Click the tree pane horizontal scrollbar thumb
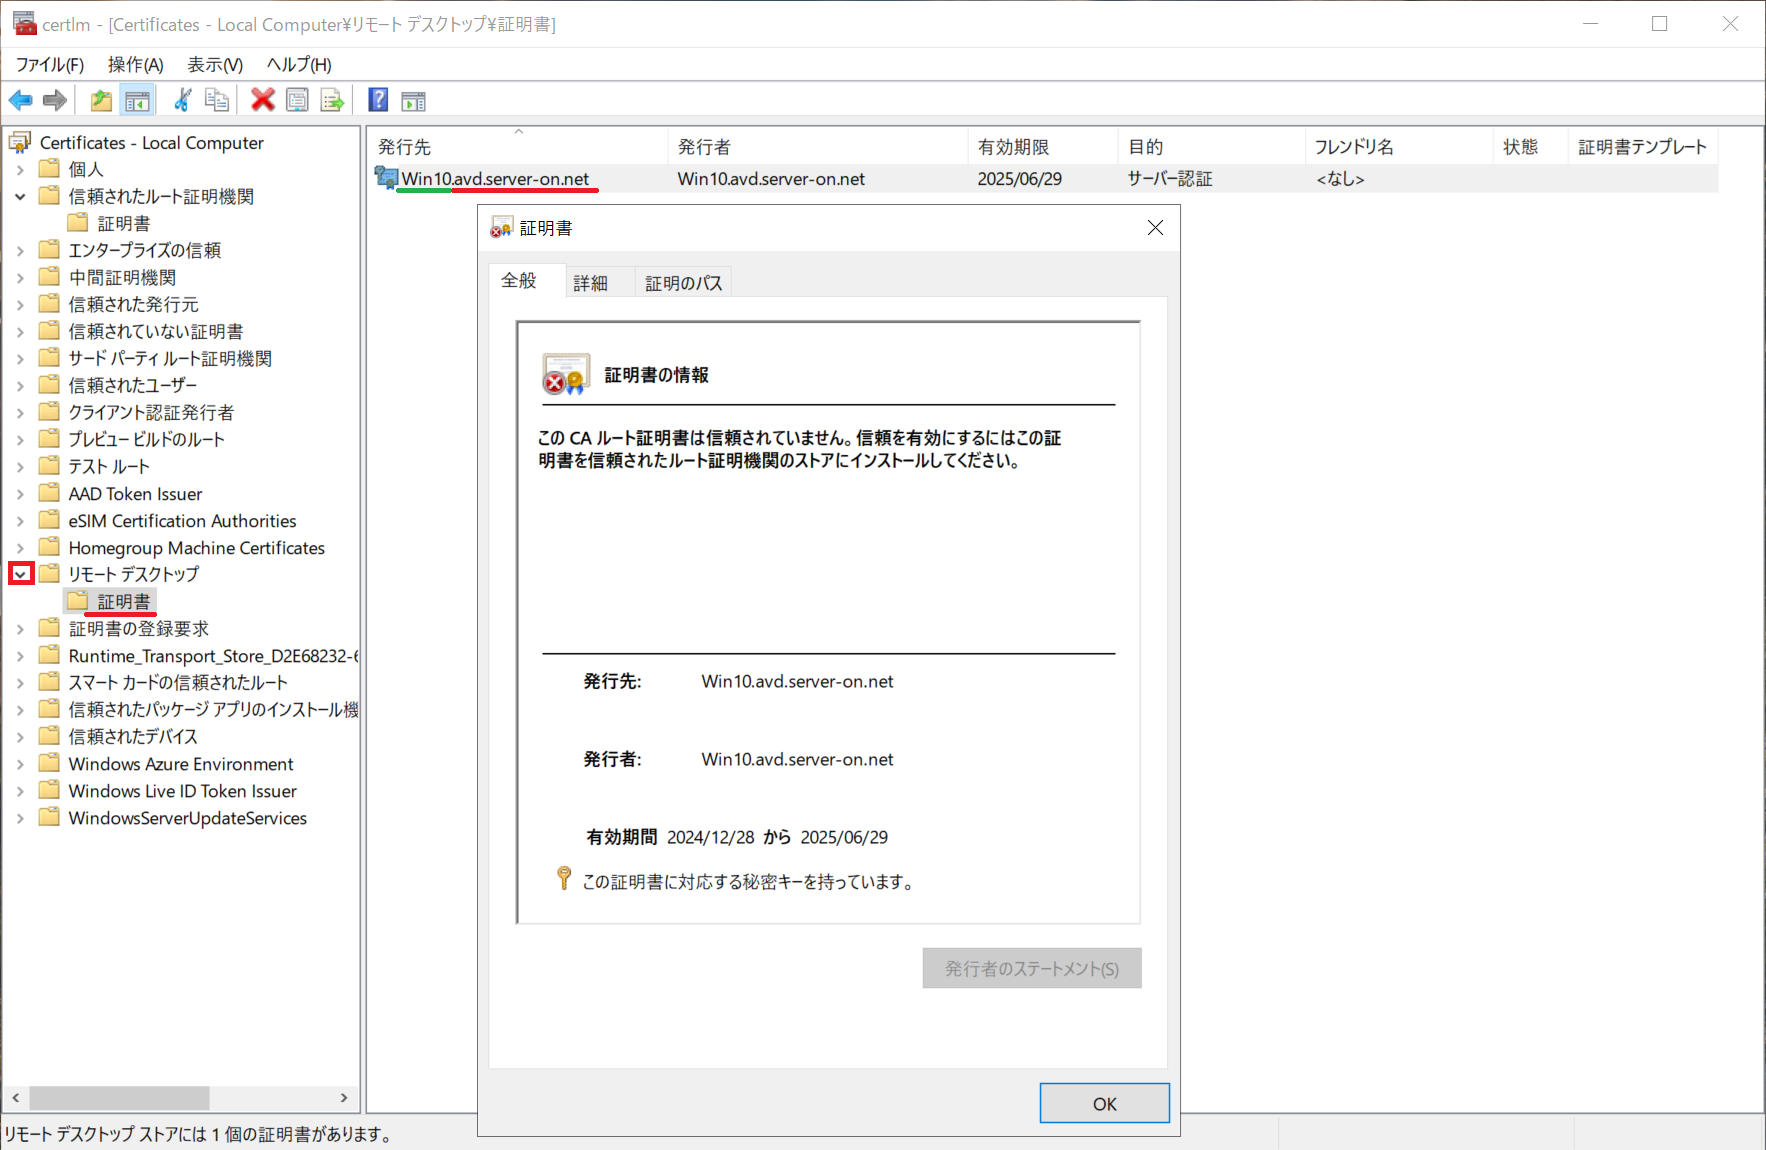 pyautogui.click(x=119, y=1097)
